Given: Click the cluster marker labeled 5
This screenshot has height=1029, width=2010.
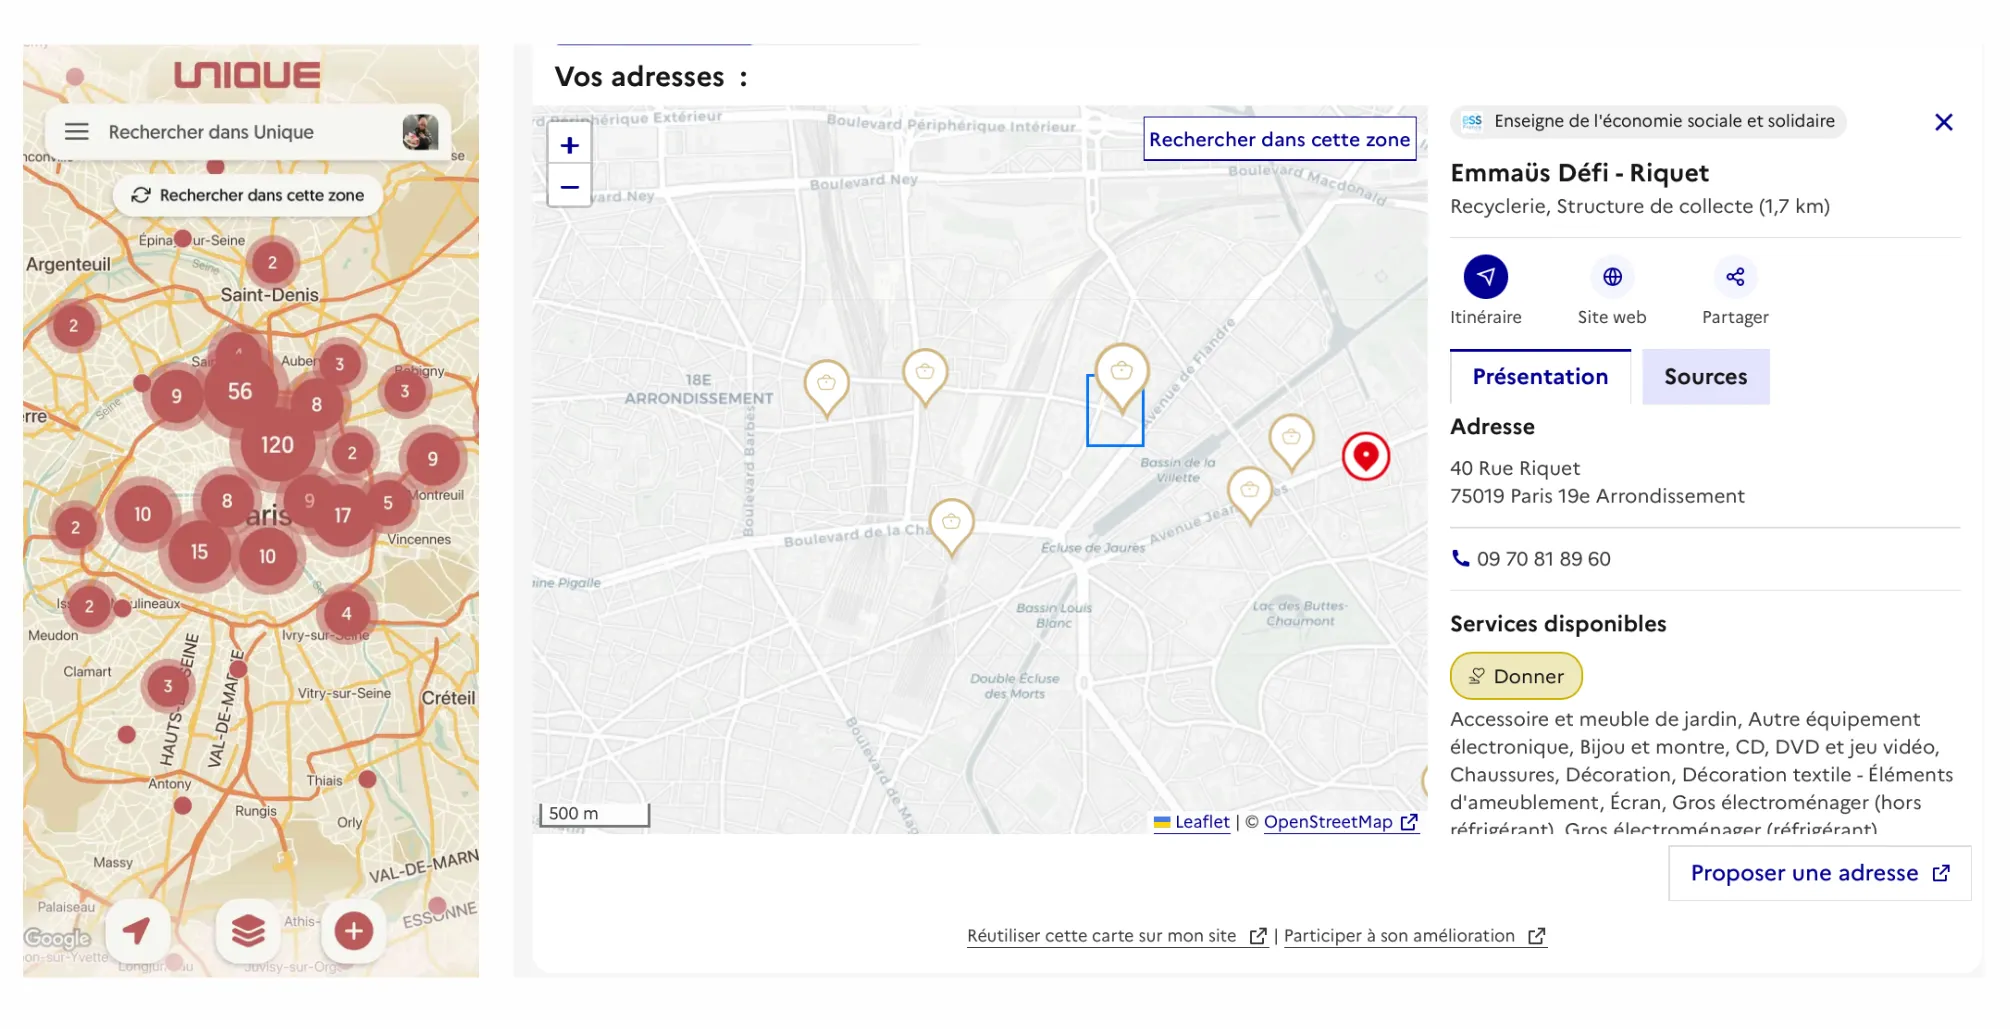Looking at the screenshot, I should (388, 503).
